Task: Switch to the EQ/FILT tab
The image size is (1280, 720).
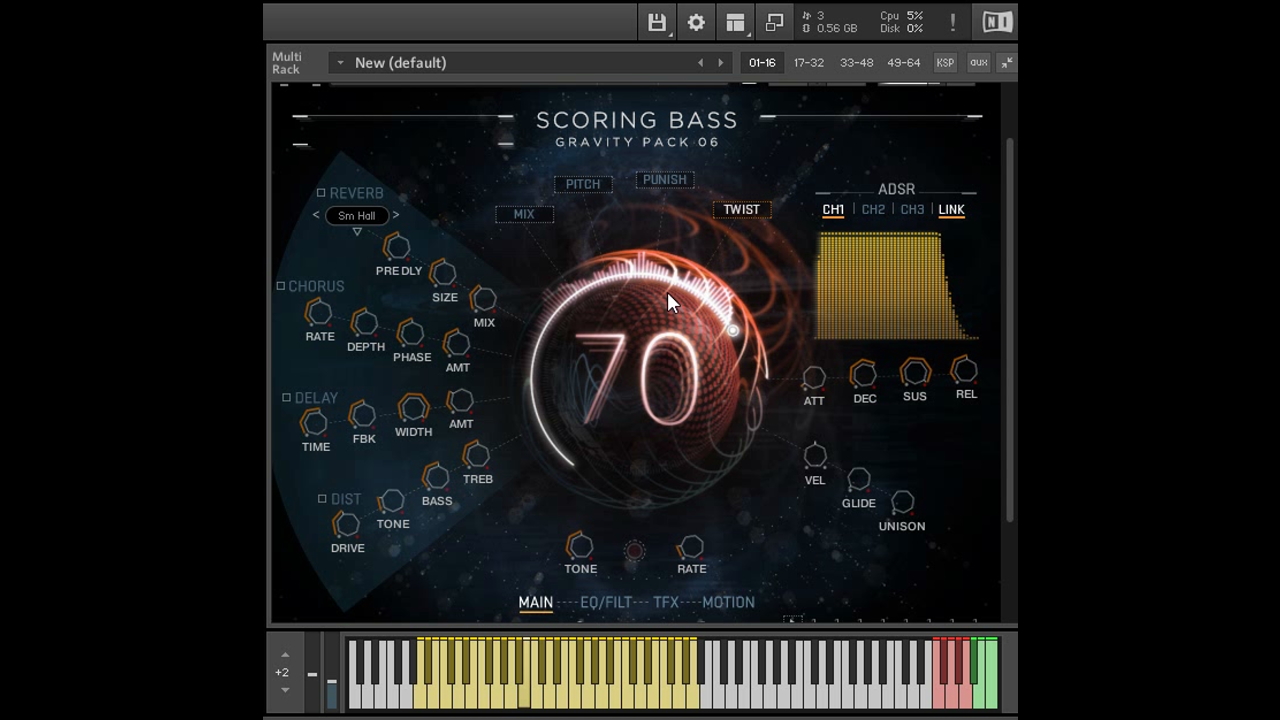Action: tap(606, 602)
